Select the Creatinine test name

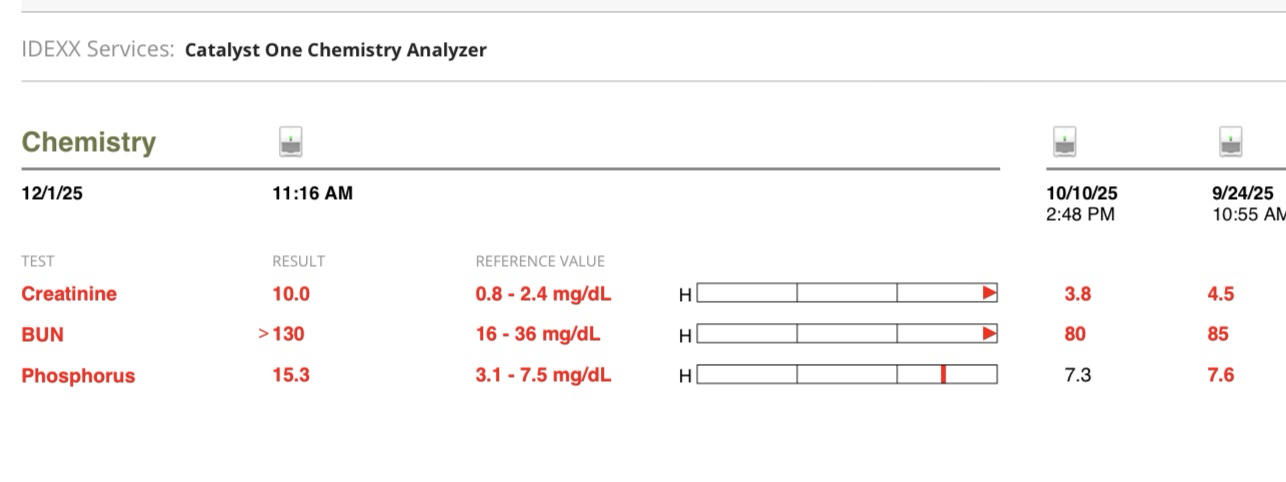coord(69,294)
